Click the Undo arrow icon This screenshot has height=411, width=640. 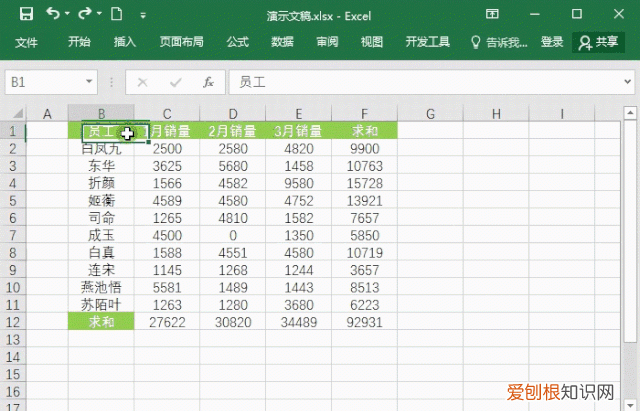click(53, 14)
